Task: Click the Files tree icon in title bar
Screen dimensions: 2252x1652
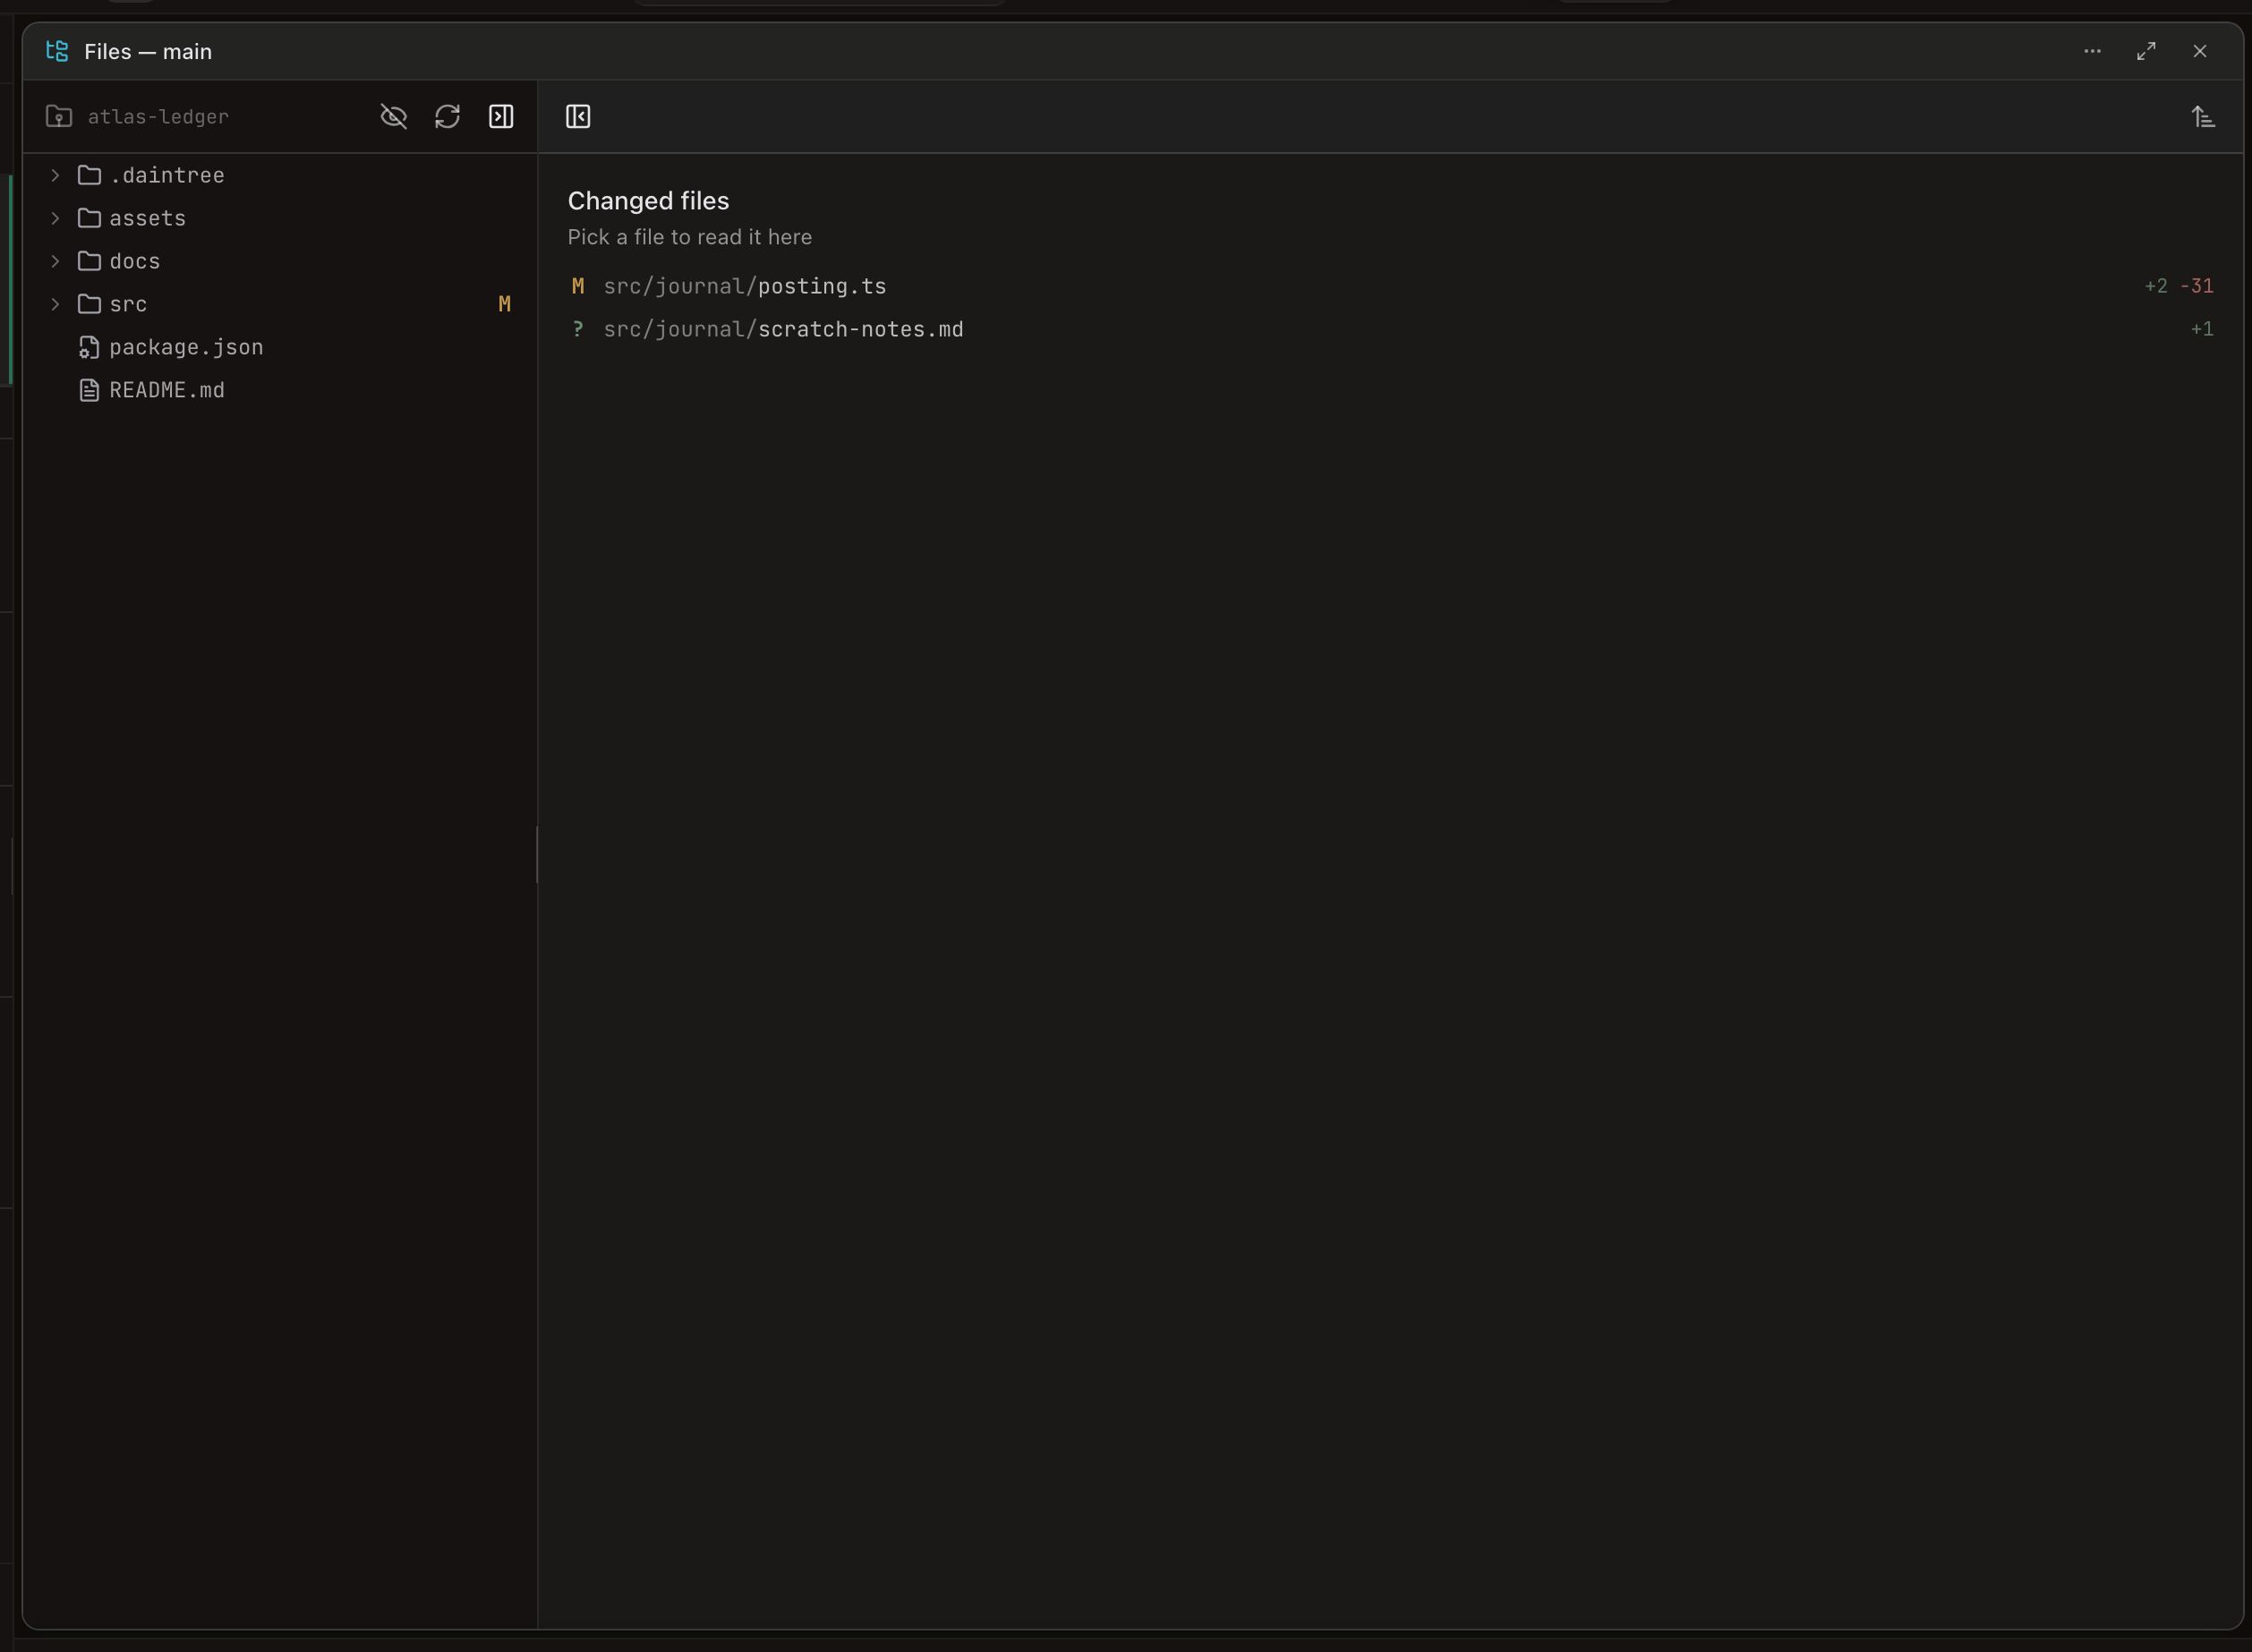Action: tap(58, 51)
